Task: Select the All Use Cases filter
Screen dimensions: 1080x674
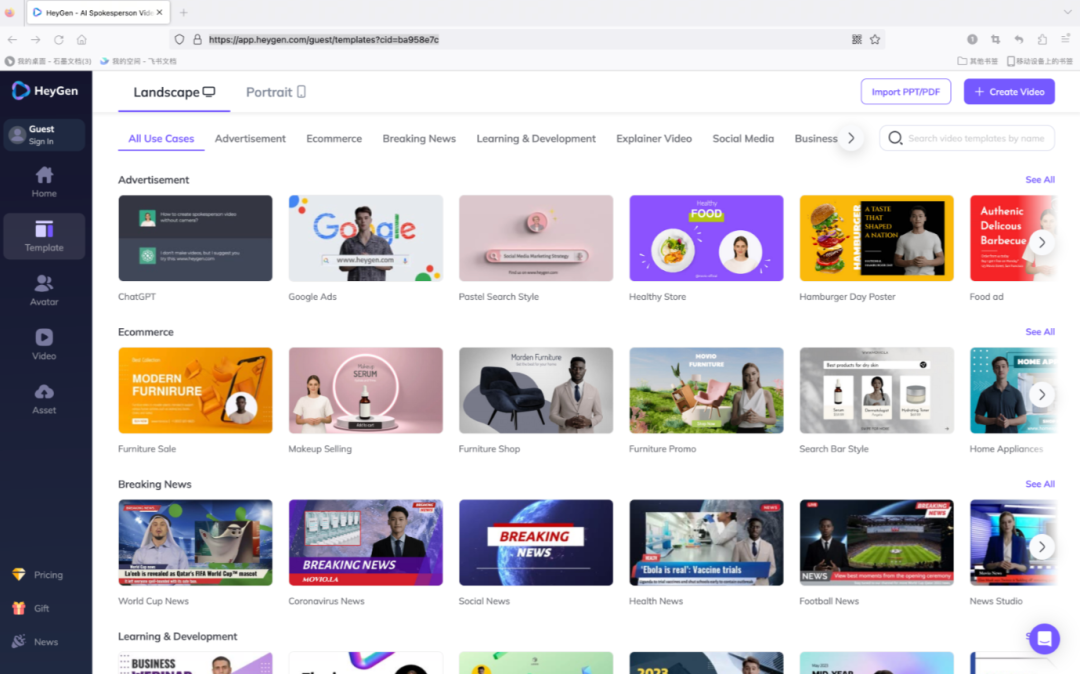Action: click(x=161, y=138)
